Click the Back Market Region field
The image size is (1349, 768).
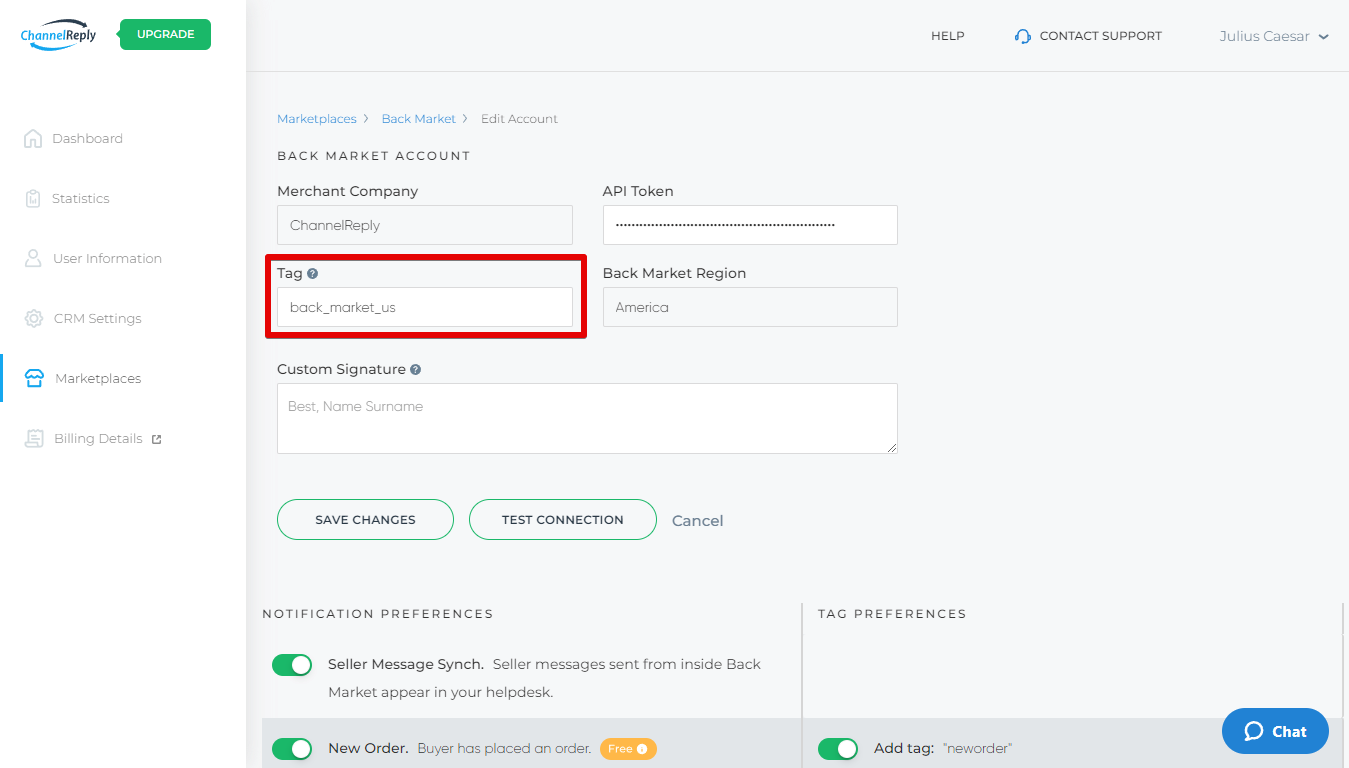point(750,307)
